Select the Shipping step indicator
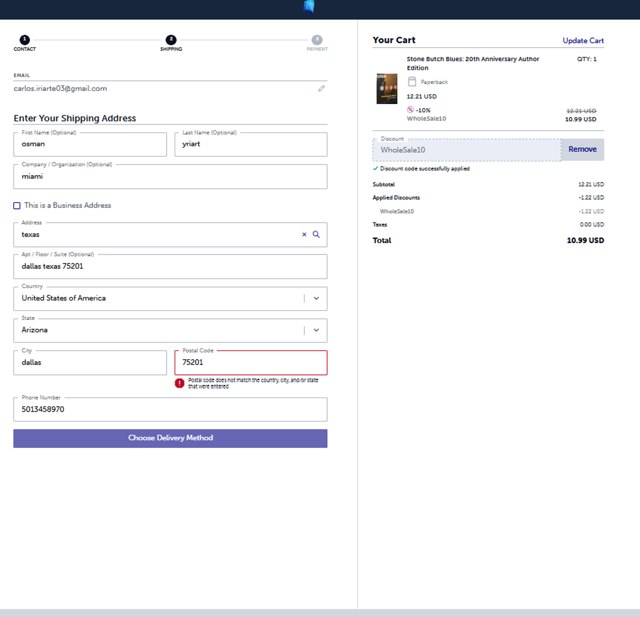 (x=171, y=40)
